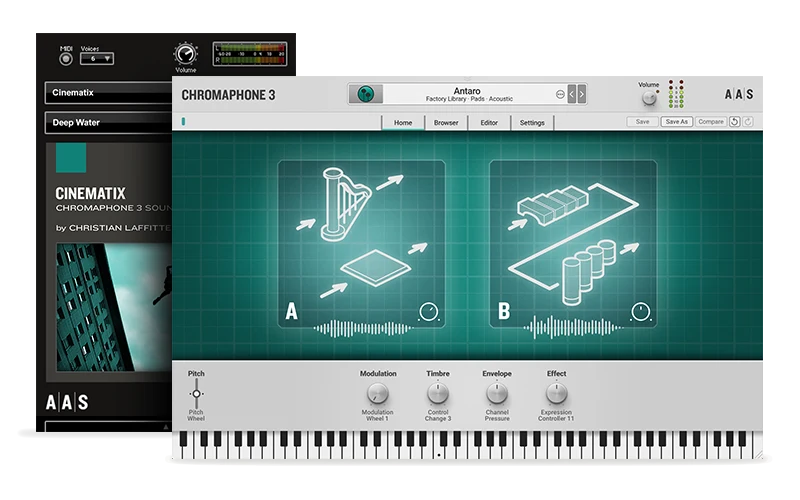Click the small teal MIDI activity indicator

point(183,121)
